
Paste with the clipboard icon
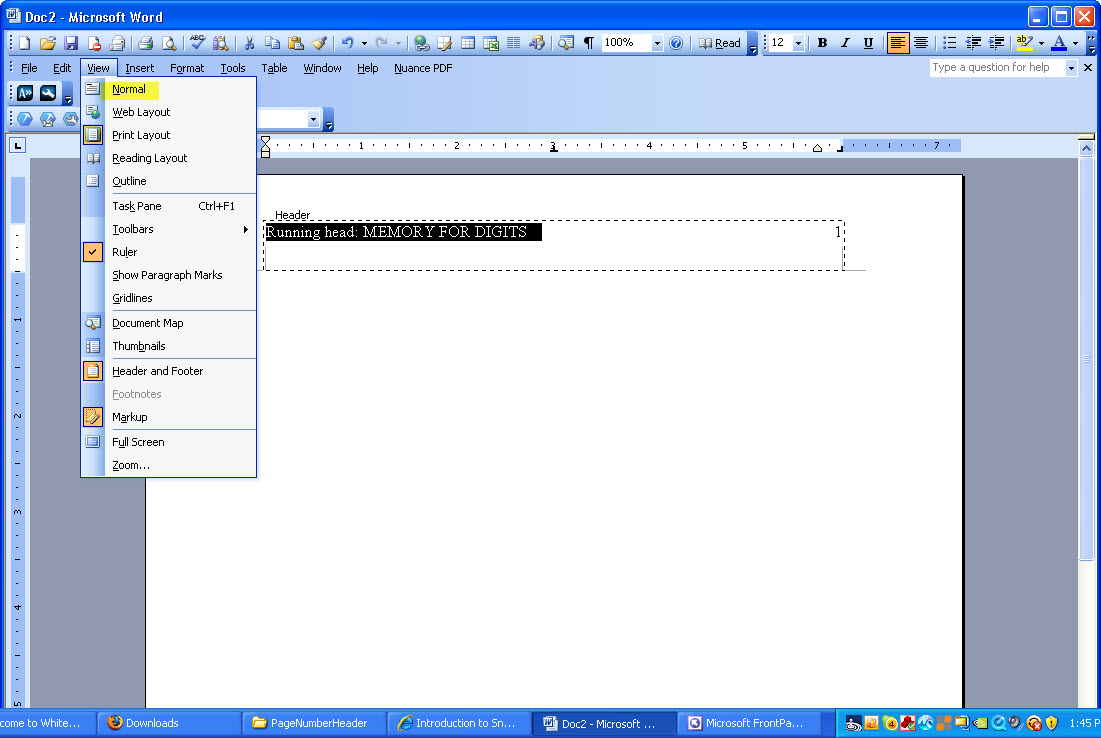point(296,43)
